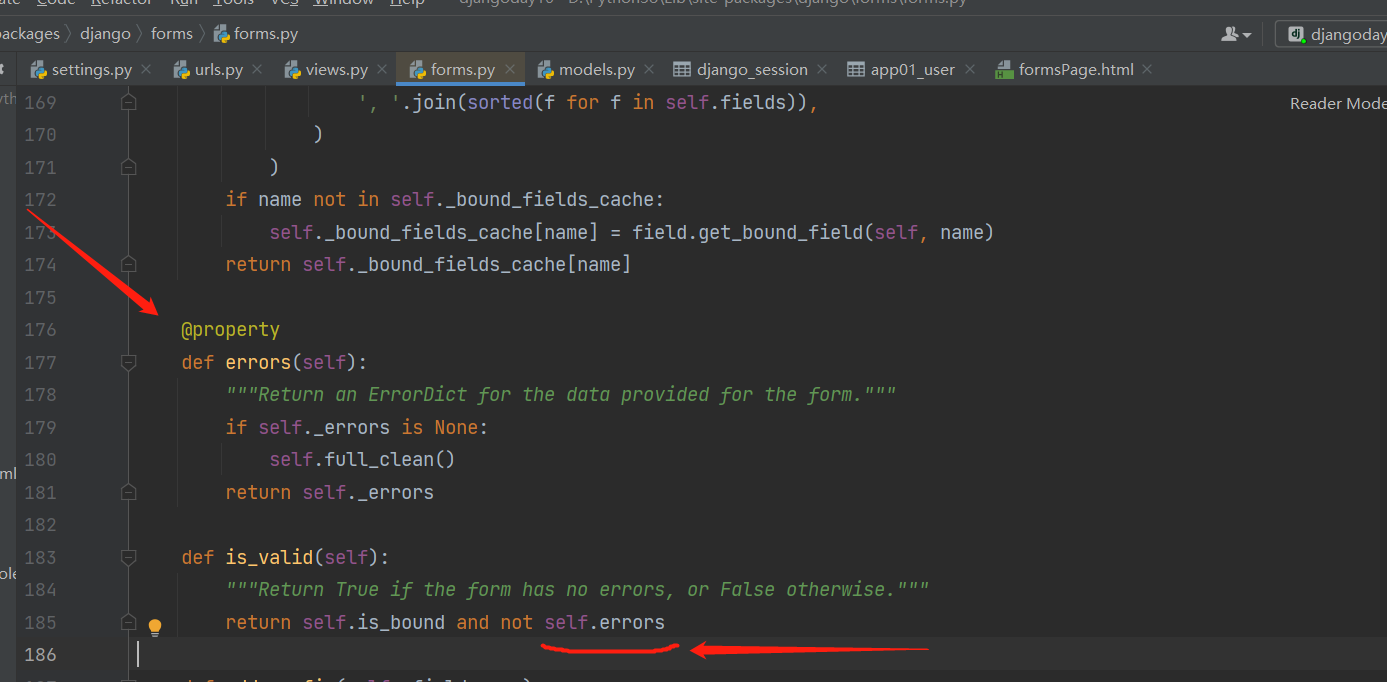Click the errors method name on line 177

coord(258,362)
